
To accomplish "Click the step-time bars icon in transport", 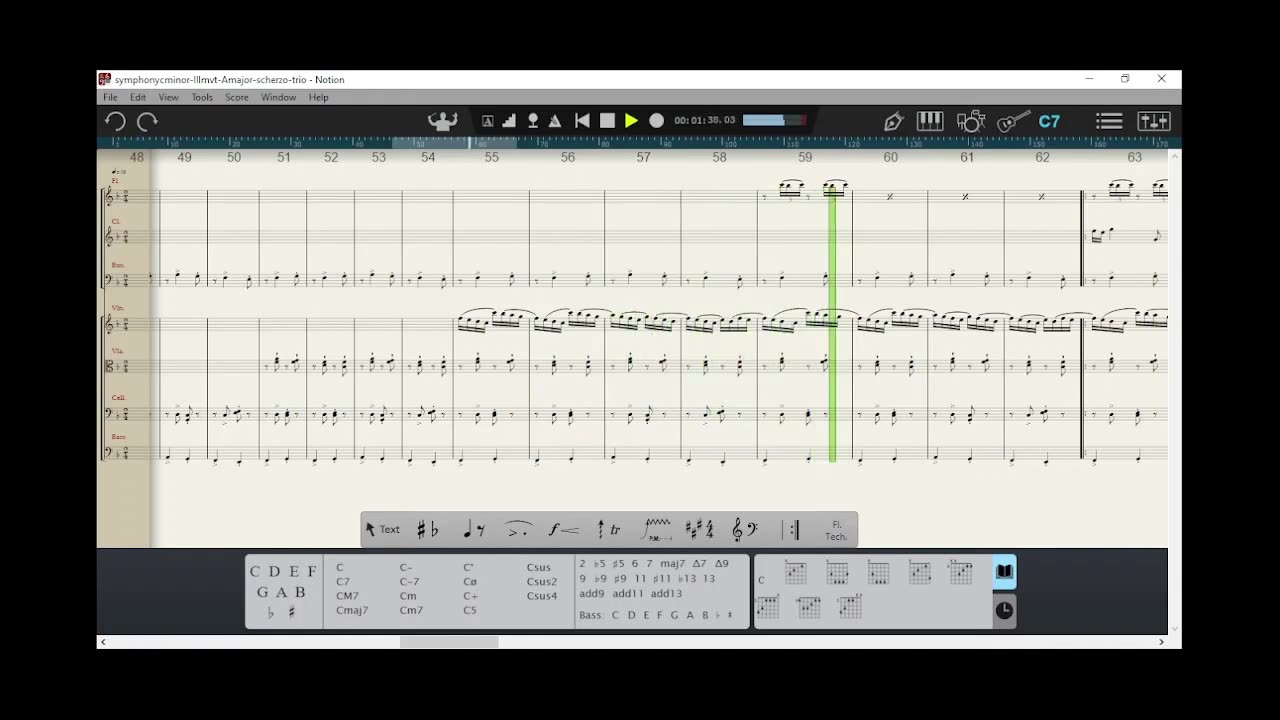I will point(510,121).
